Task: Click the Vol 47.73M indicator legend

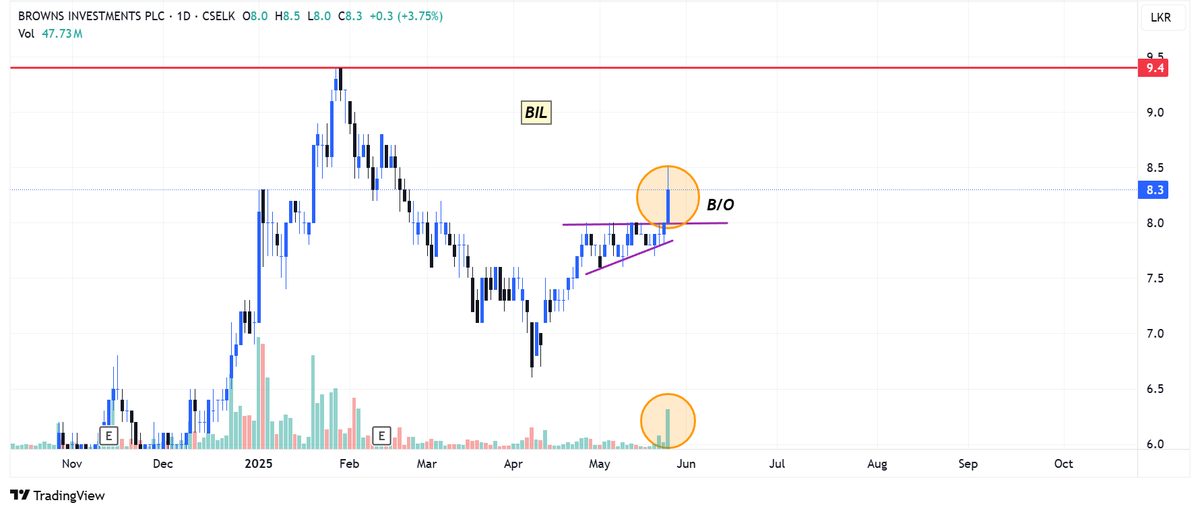Action: tap(50, 34)
